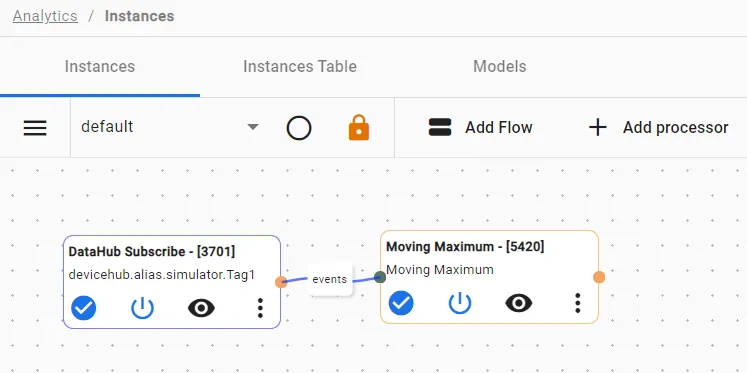Click the Instances breadcrumb text
Image resolution: width=747 pixels, height=373 pixels.
point(140,16)
